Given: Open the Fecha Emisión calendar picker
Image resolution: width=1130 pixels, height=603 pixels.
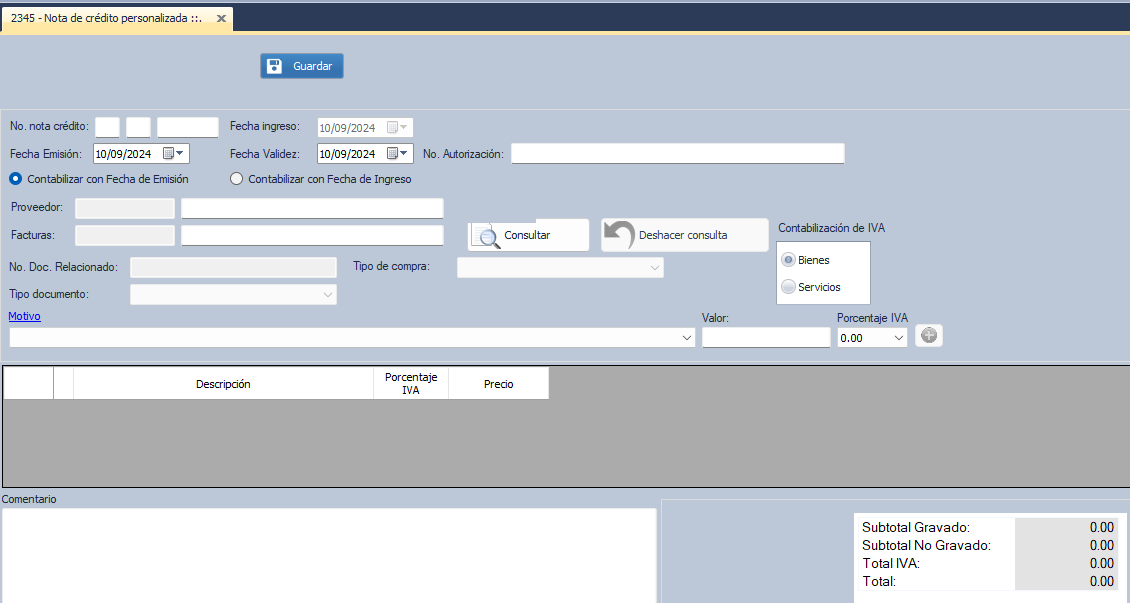Looking at the screenshot, I should click(x=174, y=154).
